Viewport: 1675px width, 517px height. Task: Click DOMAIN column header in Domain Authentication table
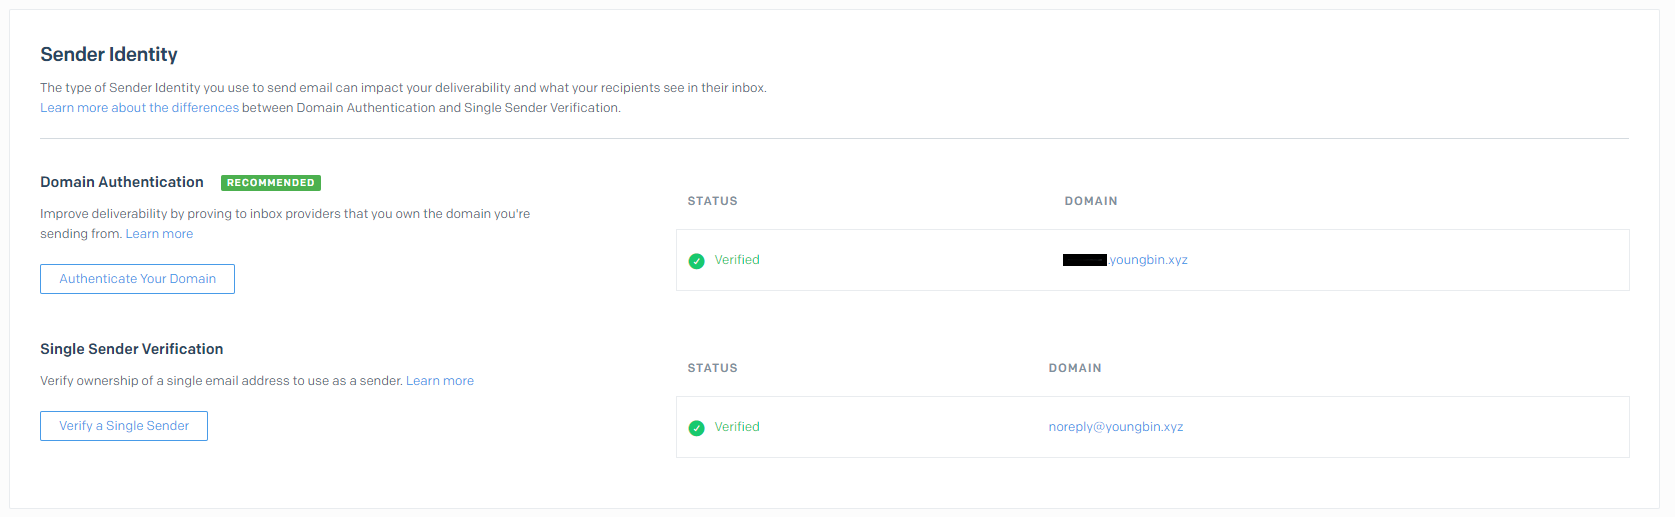click(1090, 201)
